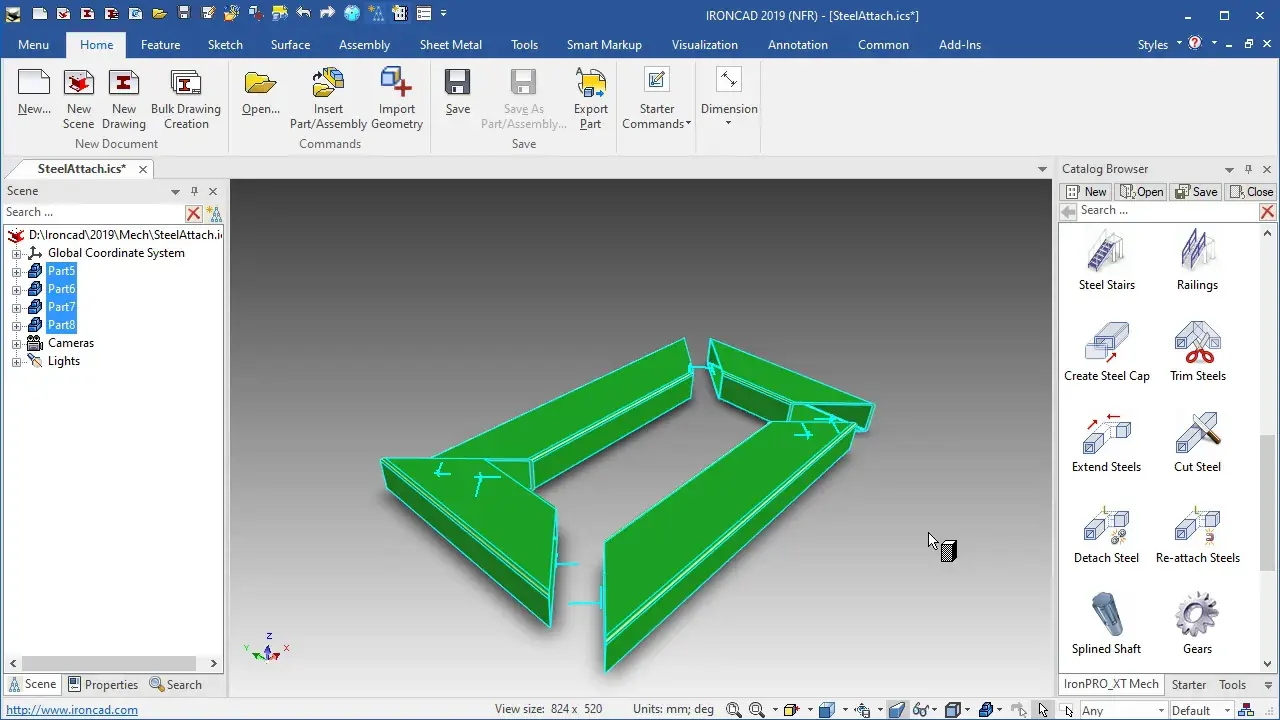Click Redo in quick access toolbar

[327, 14]
